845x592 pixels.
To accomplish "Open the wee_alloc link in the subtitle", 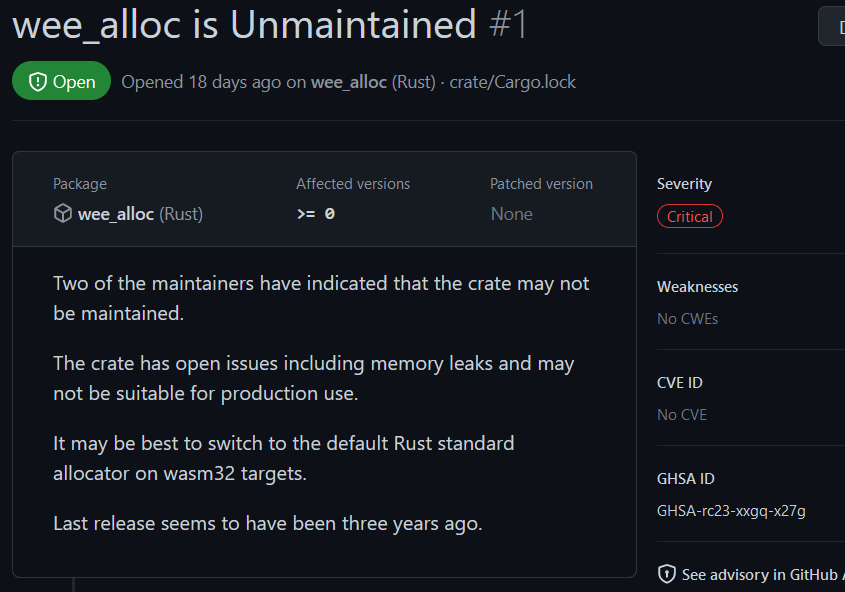I will 348,82.
